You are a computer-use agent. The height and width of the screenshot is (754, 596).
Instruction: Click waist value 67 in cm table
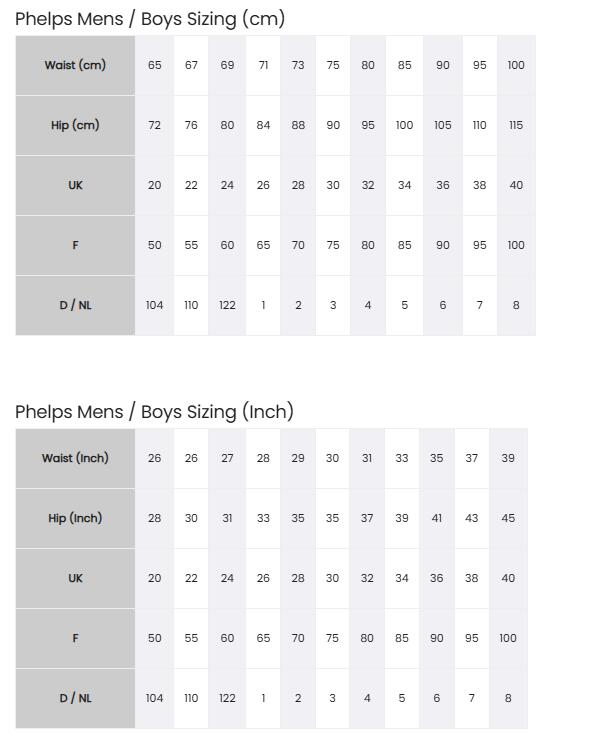(191, 65)
